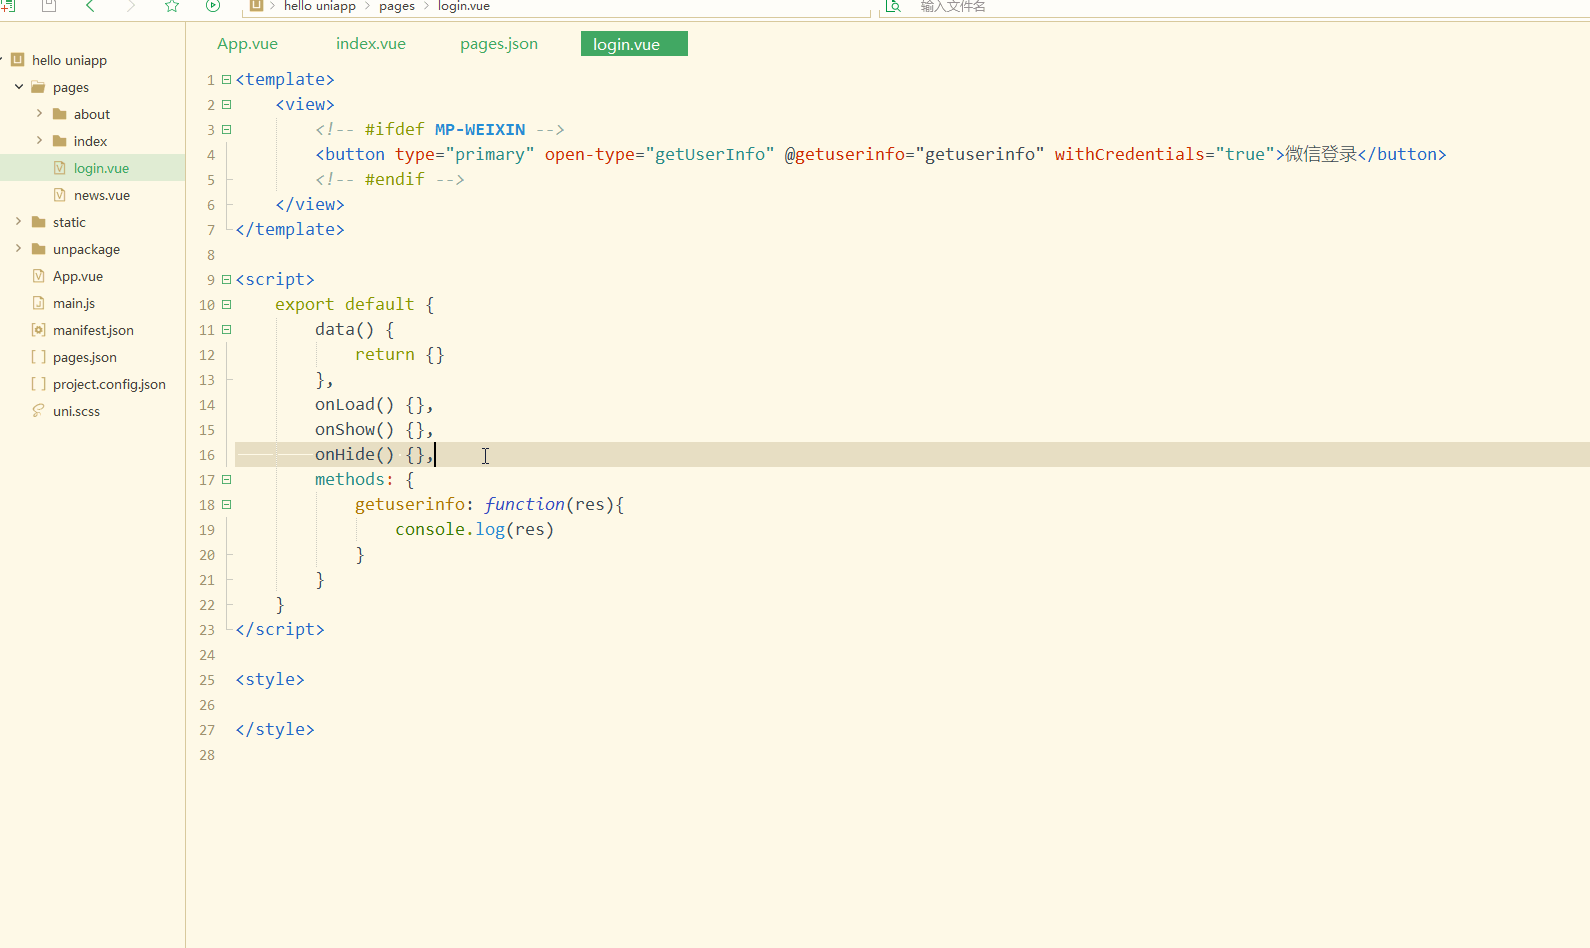1590x948 pixels.
Task: Click the star bookmark icon
Action: pyautogui.click(x=172, y=6)
